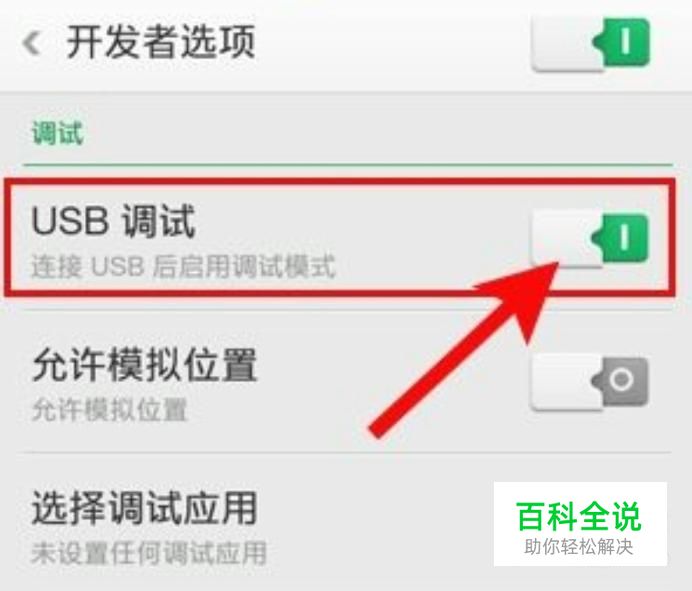This screenshot has height=591, width=692.
Task: Click the 助你轻松解决 slogan text
Action: coord(579,547)
